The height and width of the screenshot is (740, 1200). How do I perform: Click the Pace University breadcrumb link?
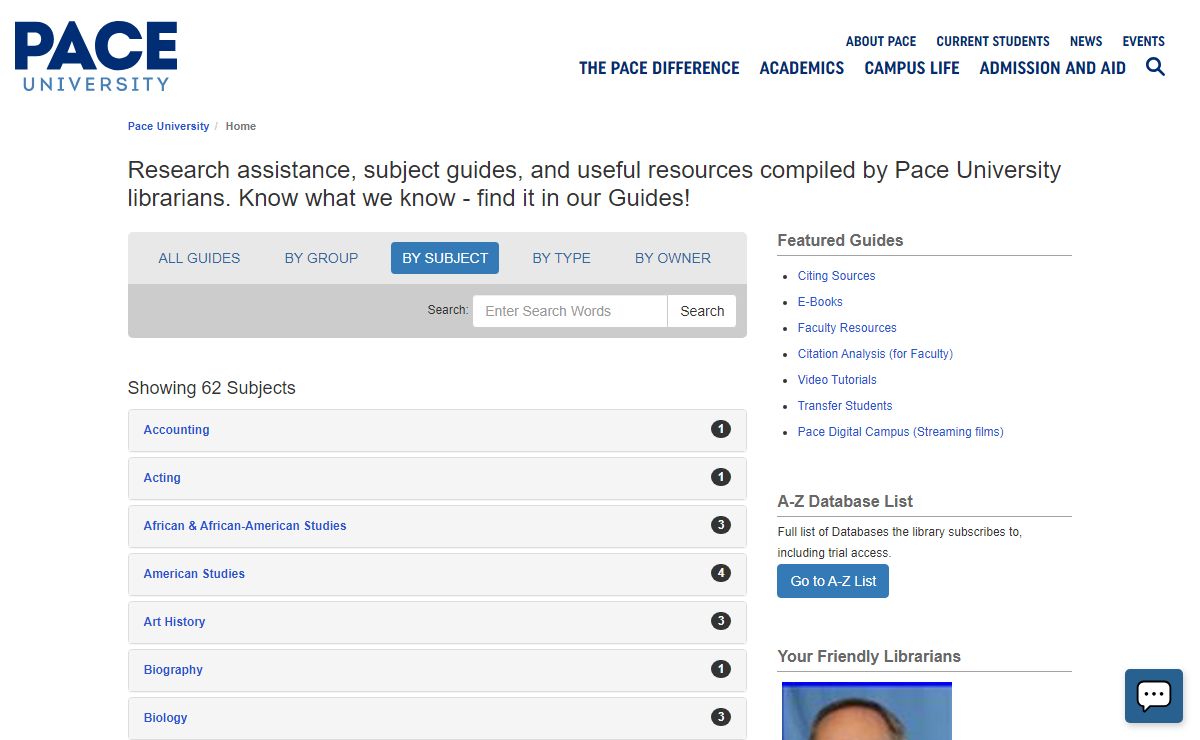(x=168, y=126)
